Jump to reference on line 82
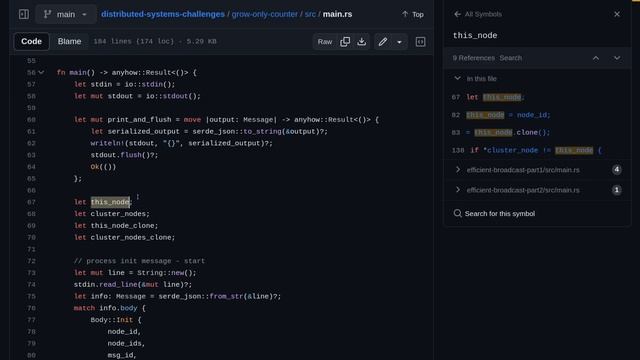The height and width of the screenshot is (360, 640). pos(537,115)
